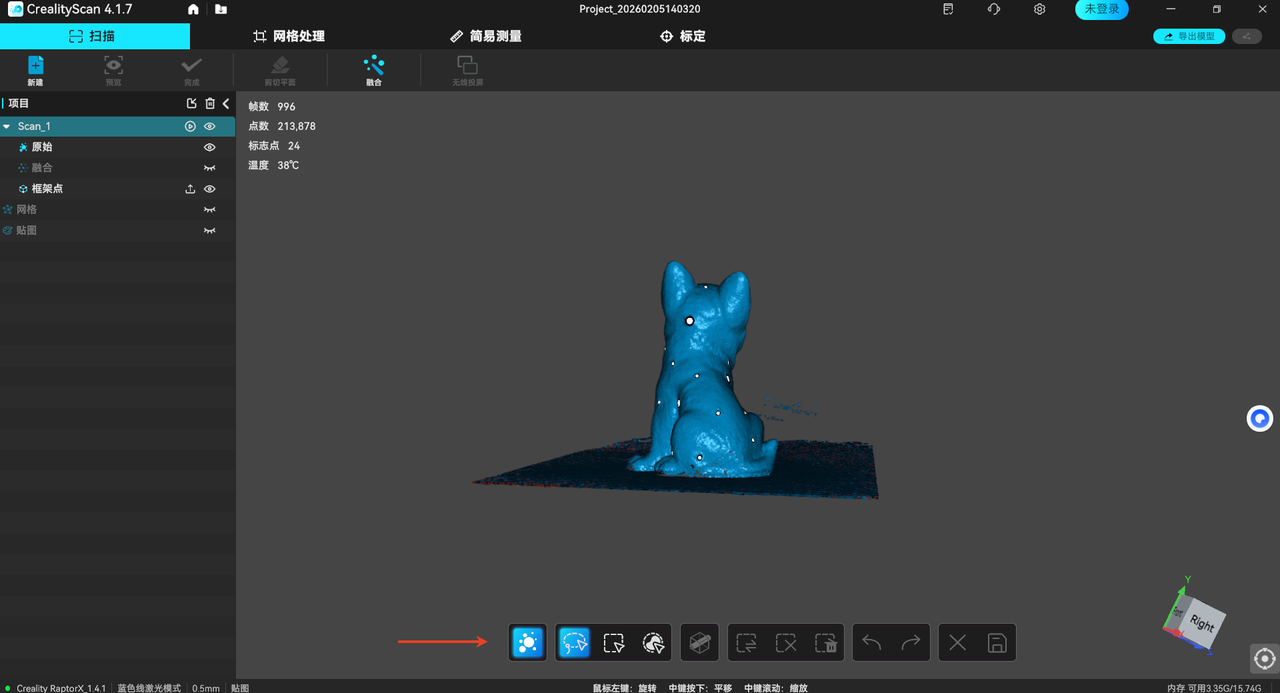Delete project using the trash icon

tap(210, 104)
